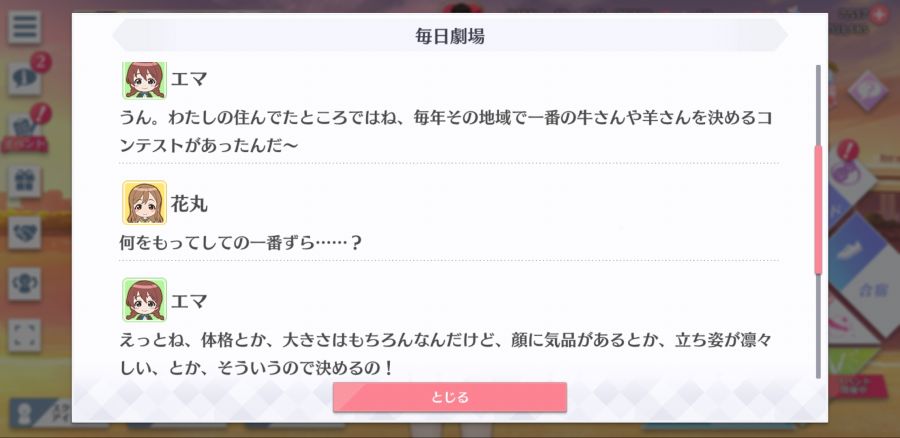Open the hamburger menu icon
This screenshot has width=900, height=438.
[x=24, y=28]
